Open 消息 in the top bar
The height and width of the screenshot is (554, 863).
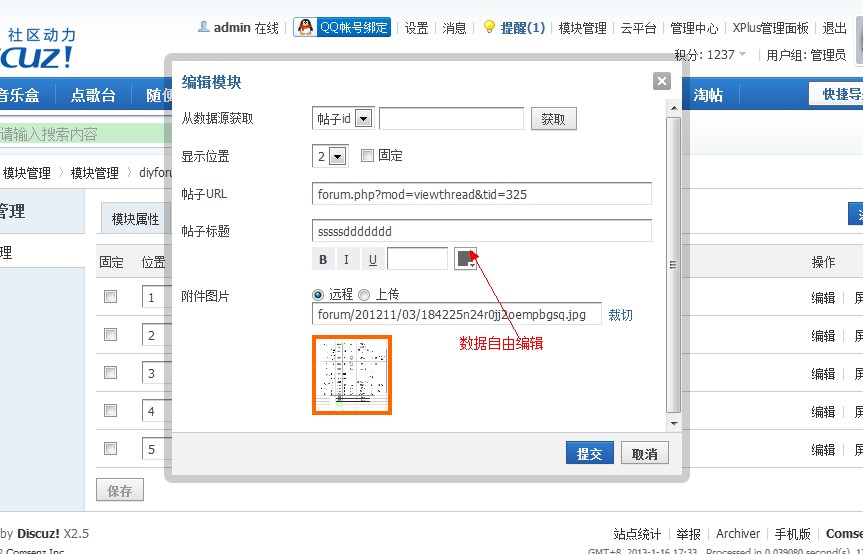point(454,28)
